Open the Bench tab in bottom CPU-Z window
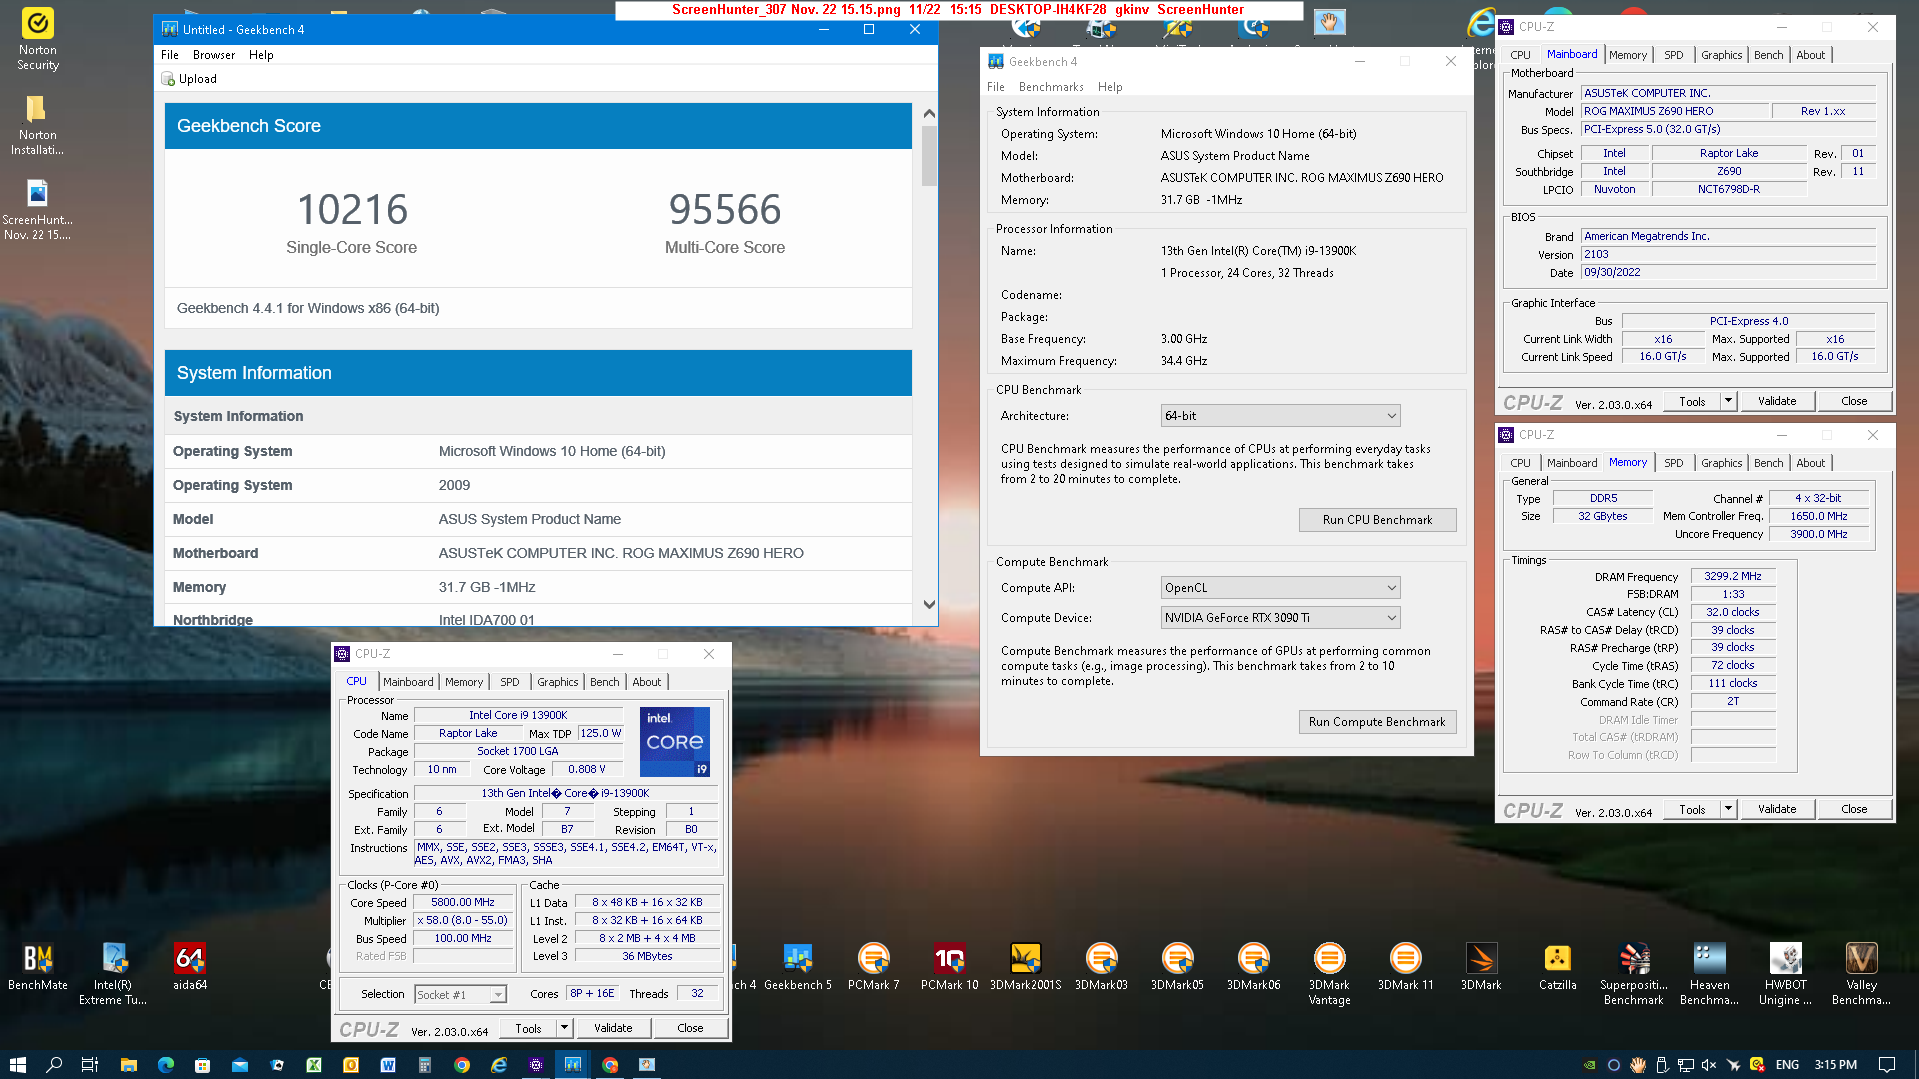Image resolution: width=1919 pixels, height=1079 pixels. (604, 682)
